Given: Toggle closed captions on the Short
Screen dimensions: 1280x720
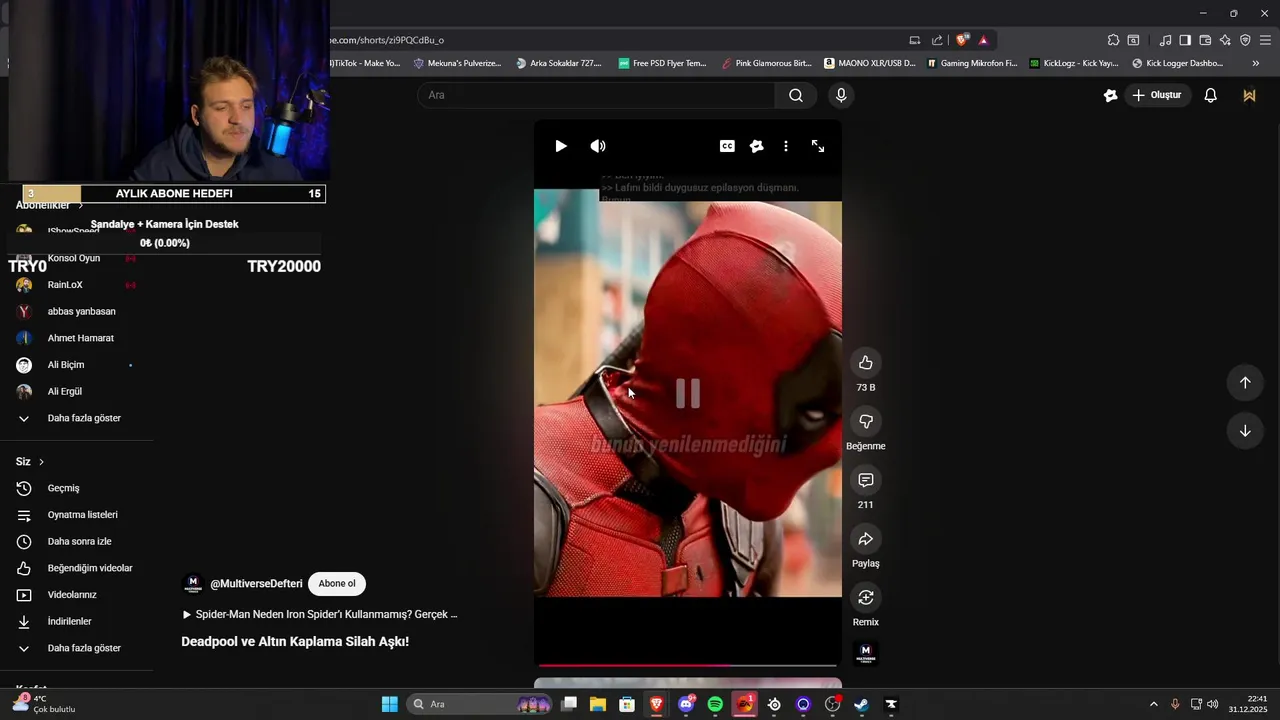Looking at the screenshot, I should [727, 146].
